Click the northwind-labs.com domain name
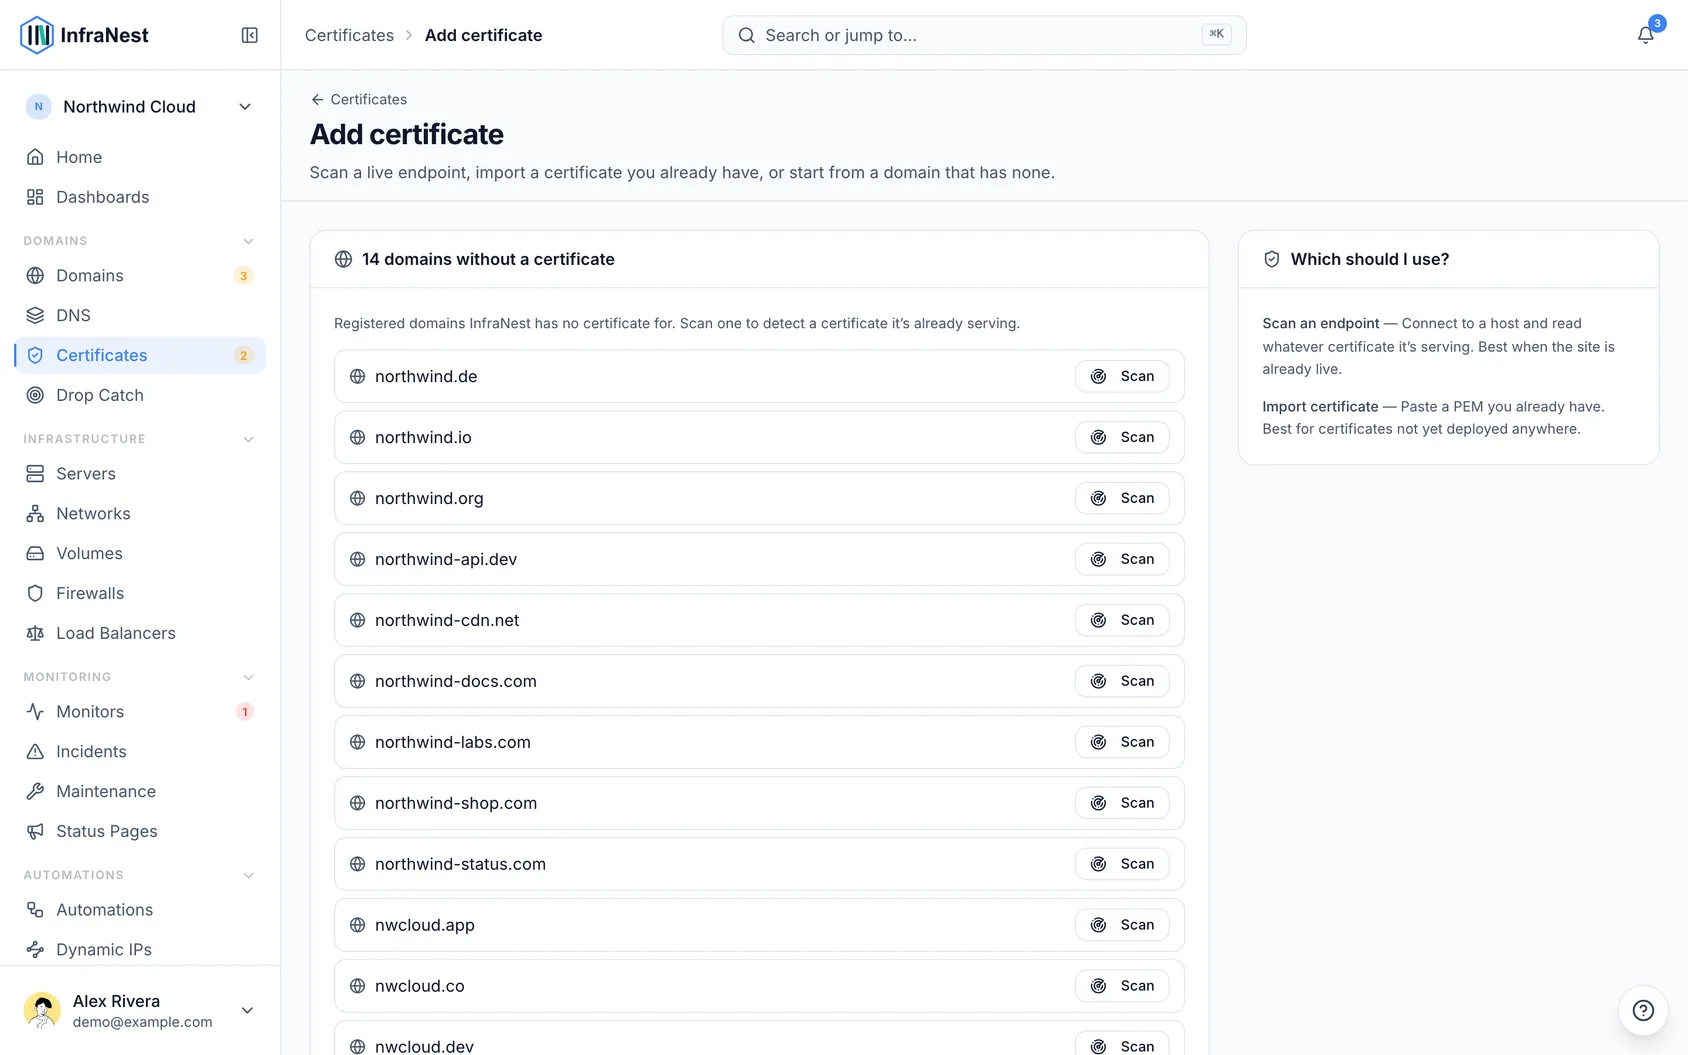Viewport: 1688px width, 1055px height. [x=453, y=742]
